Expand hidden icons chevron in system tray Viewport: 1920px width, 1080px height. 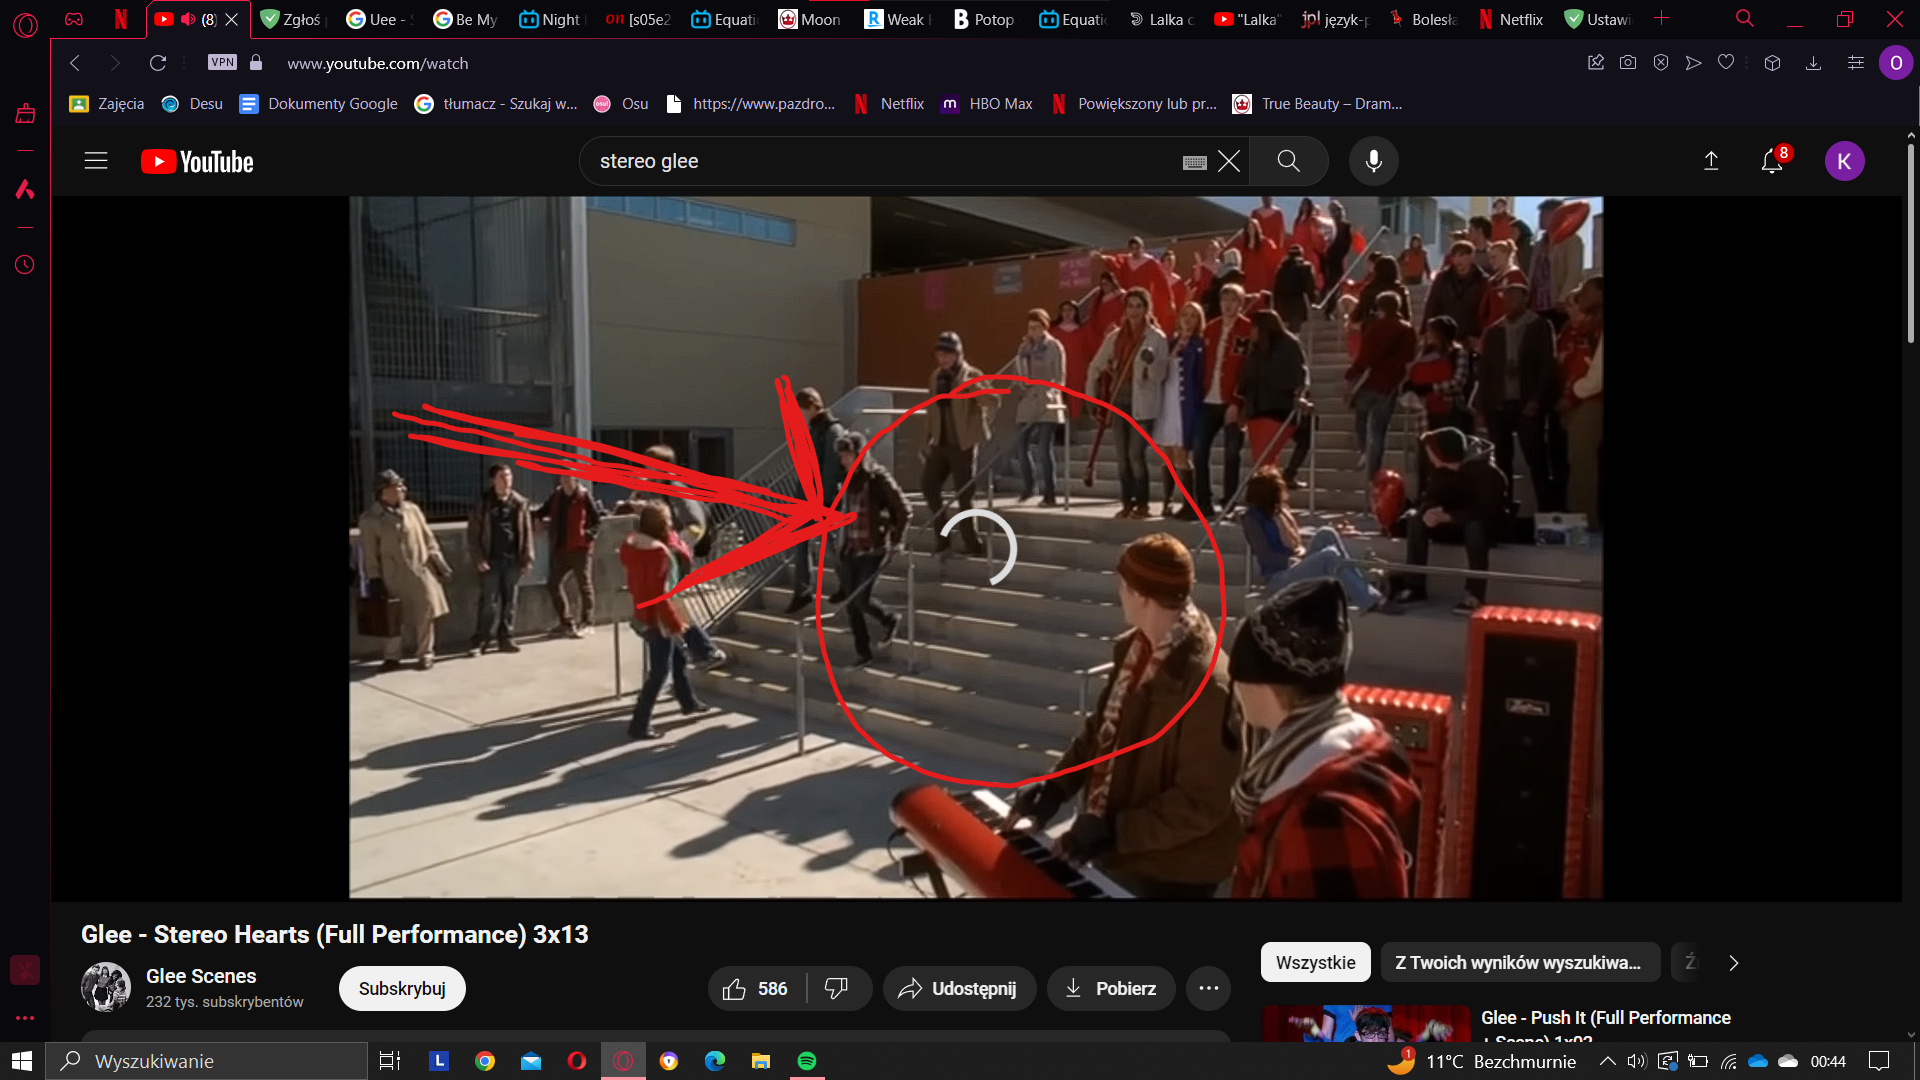coord(1608,1061)
